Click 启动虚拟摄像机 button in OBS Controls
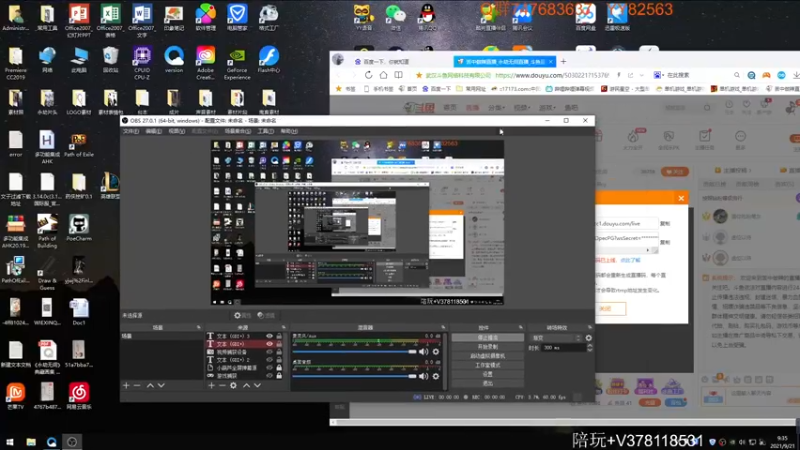The height and width of the screenshot is (450, 800). coord(488,356)
